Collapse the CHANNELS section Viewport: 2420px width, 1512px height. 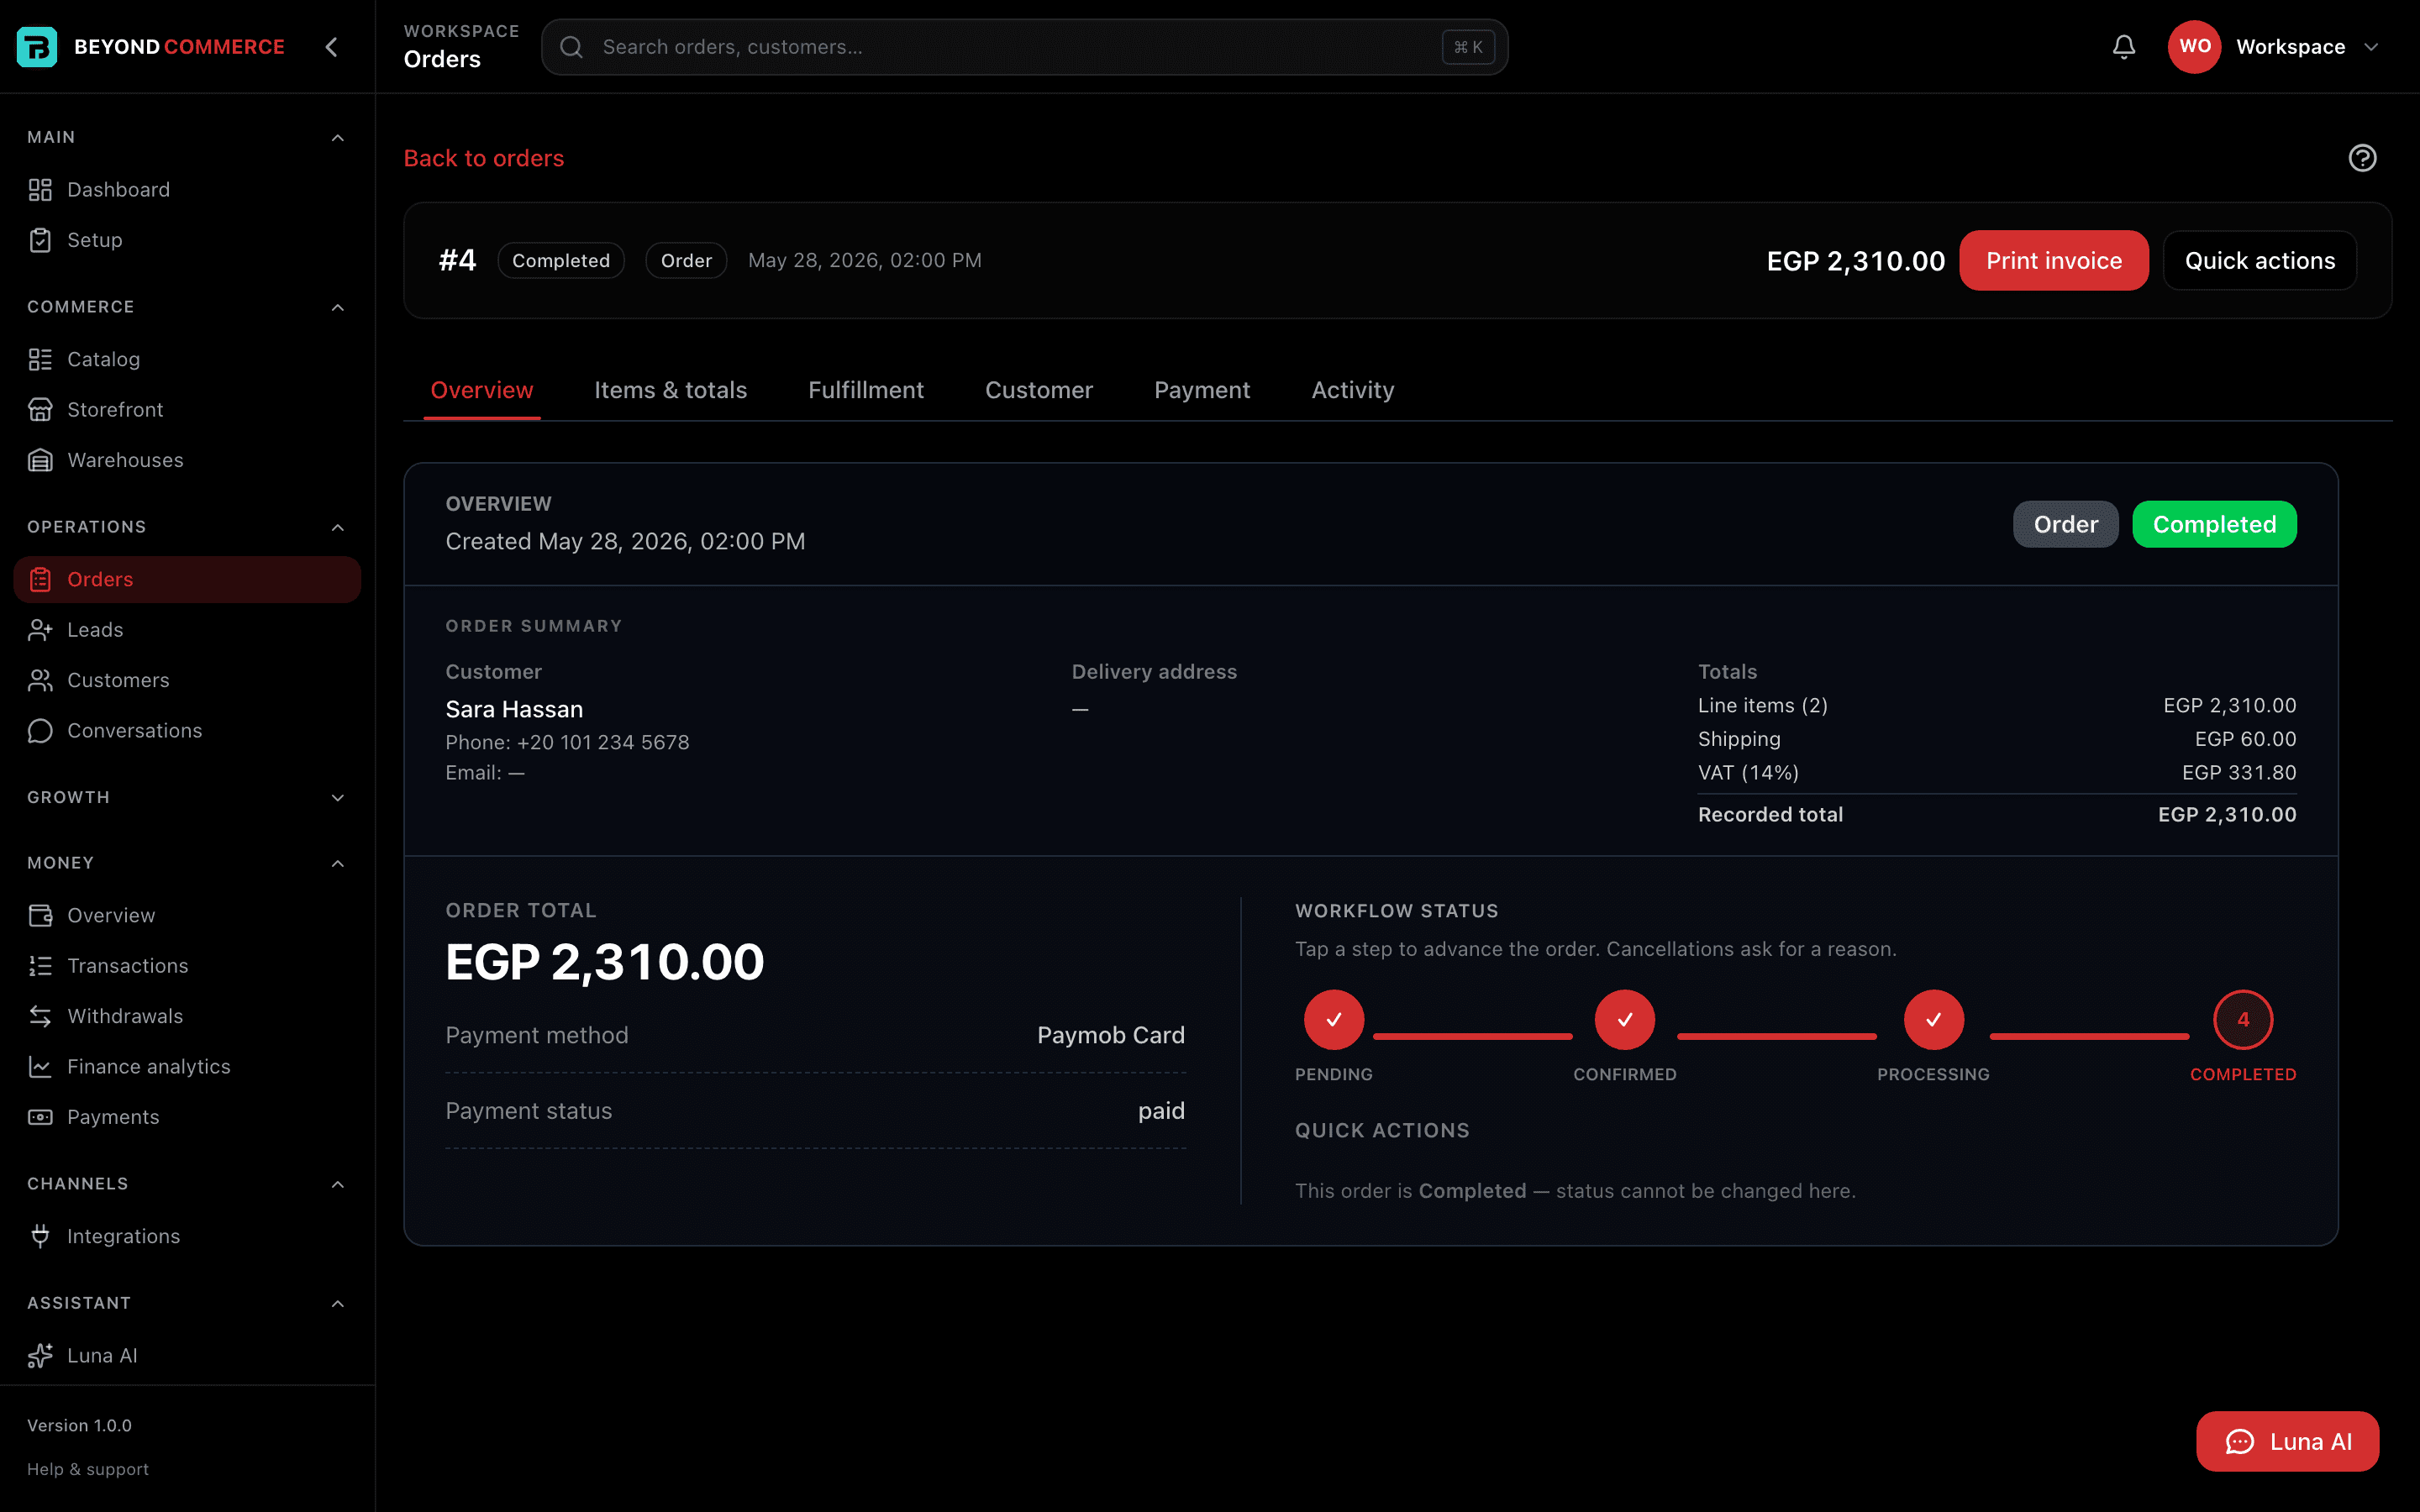pos(338,1184)
